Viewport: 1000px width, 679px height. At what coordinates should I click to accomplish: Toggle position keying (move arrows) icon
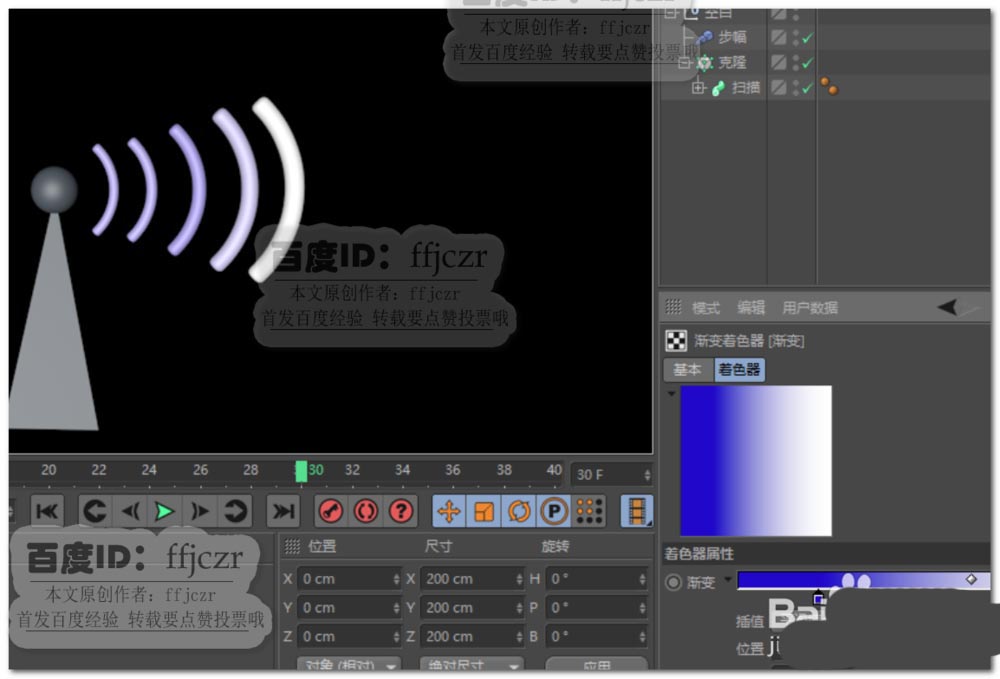[x=449, y=511]
